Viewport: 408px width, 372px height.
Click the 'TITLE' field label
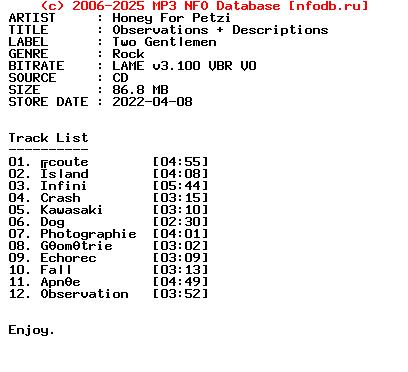point(28,30)
